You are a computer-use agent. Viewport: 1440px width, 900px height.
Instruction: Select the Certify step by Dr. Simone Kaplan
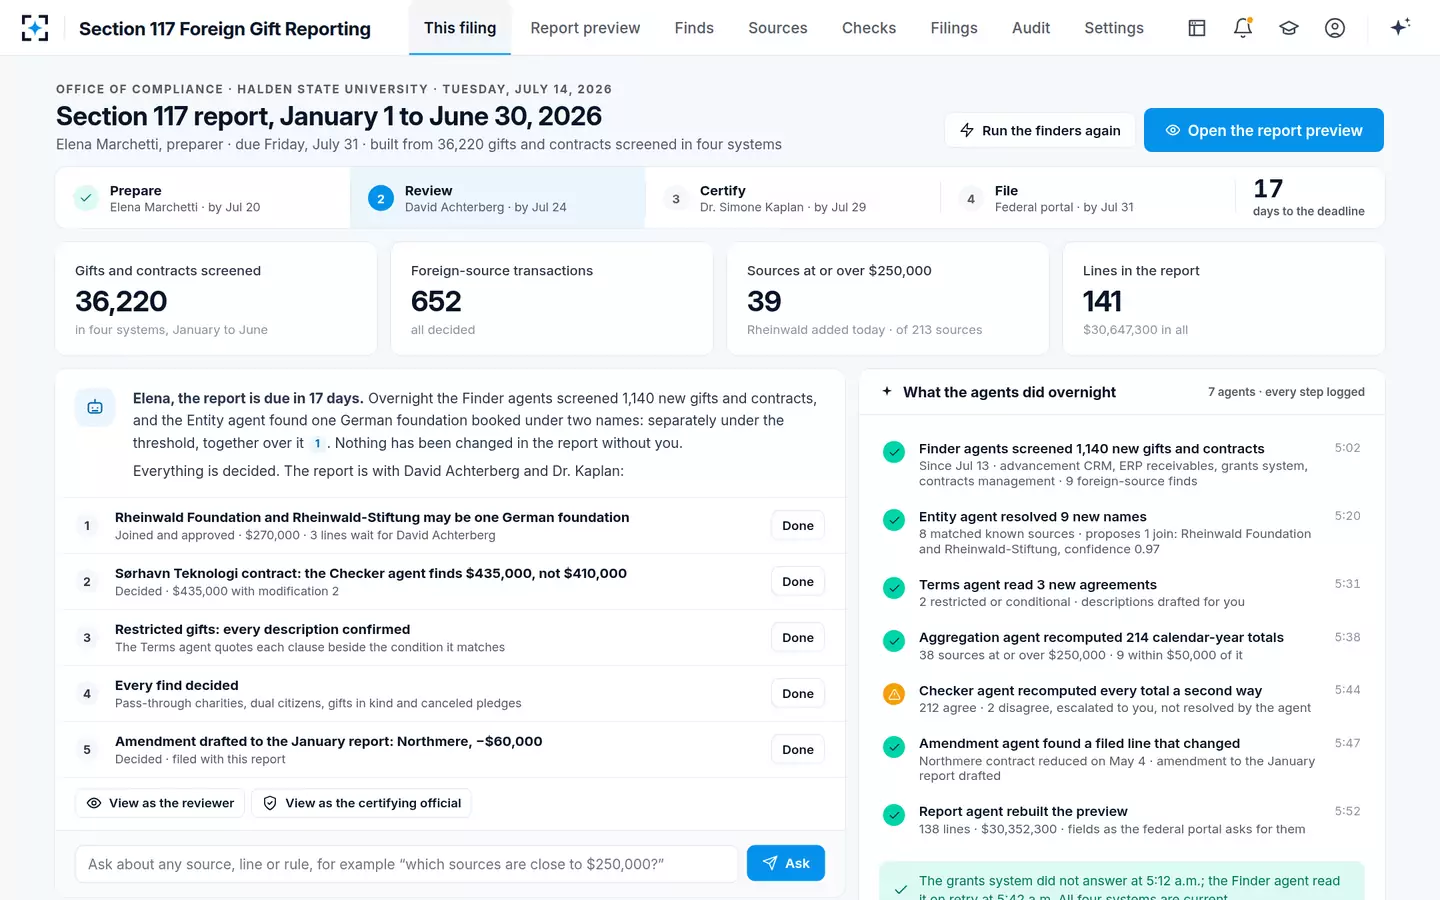pos(793,198)
